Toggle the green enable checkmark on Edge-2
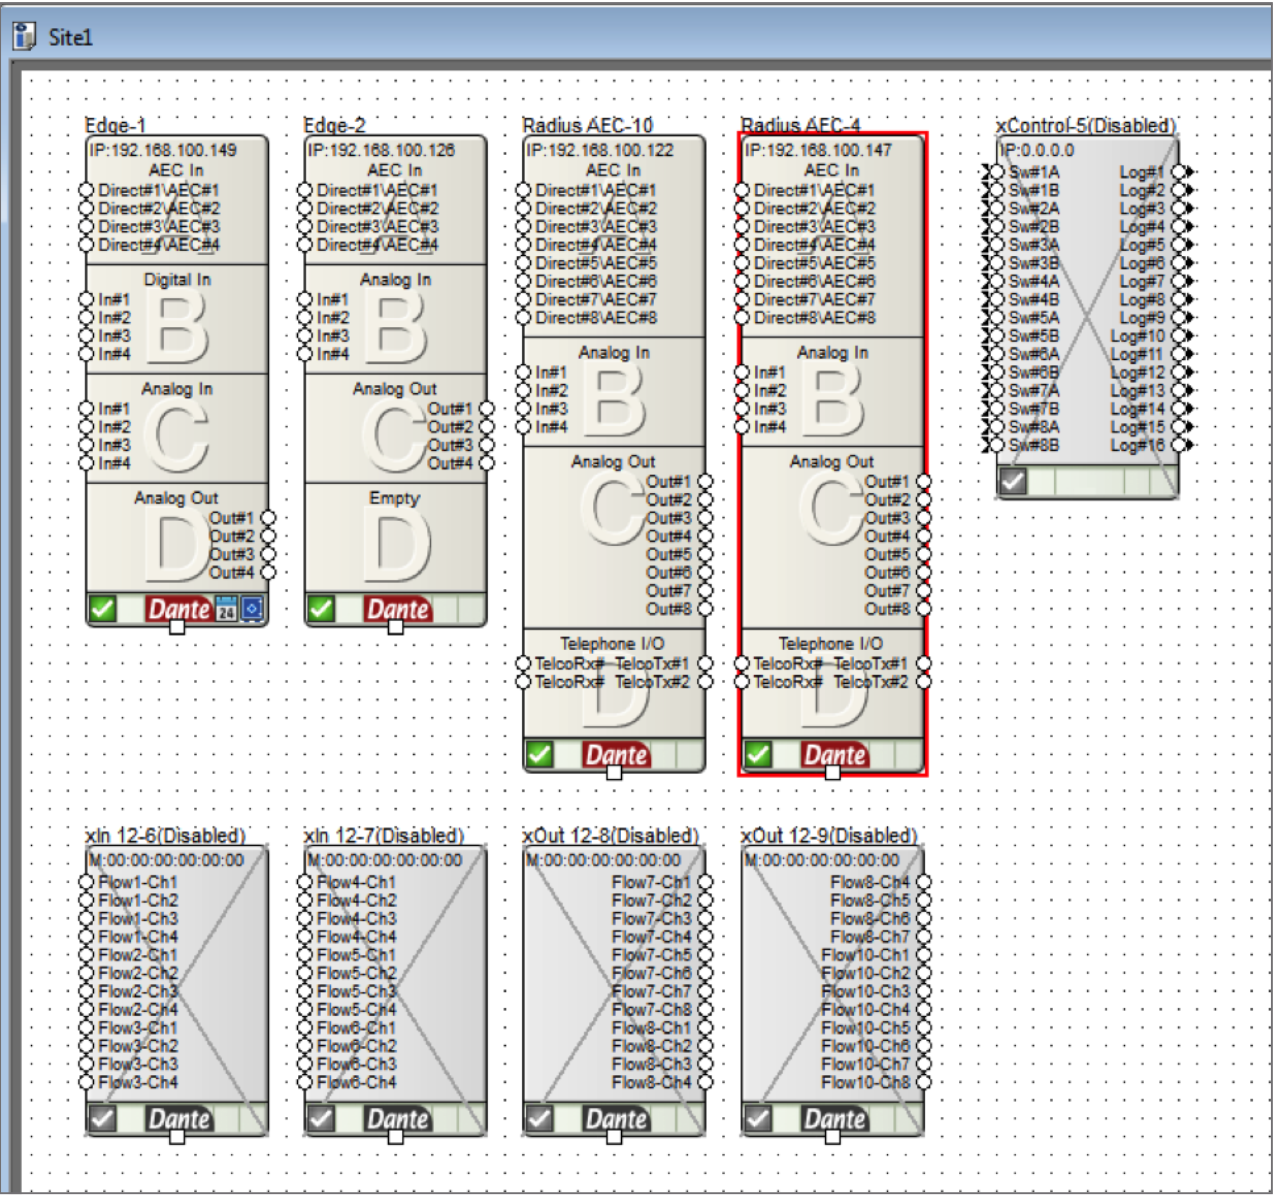The height and width of the screenshot is (1195, 1274). click(x=321, y=609)
